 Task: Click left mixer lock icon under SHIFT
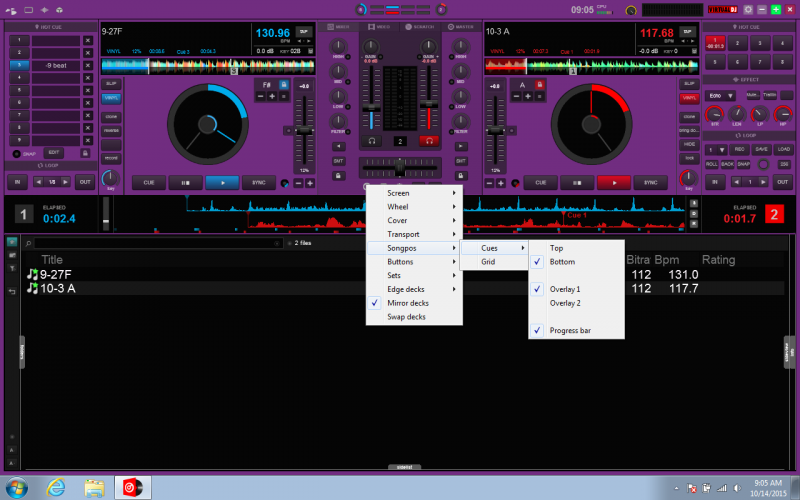[338, 176]
